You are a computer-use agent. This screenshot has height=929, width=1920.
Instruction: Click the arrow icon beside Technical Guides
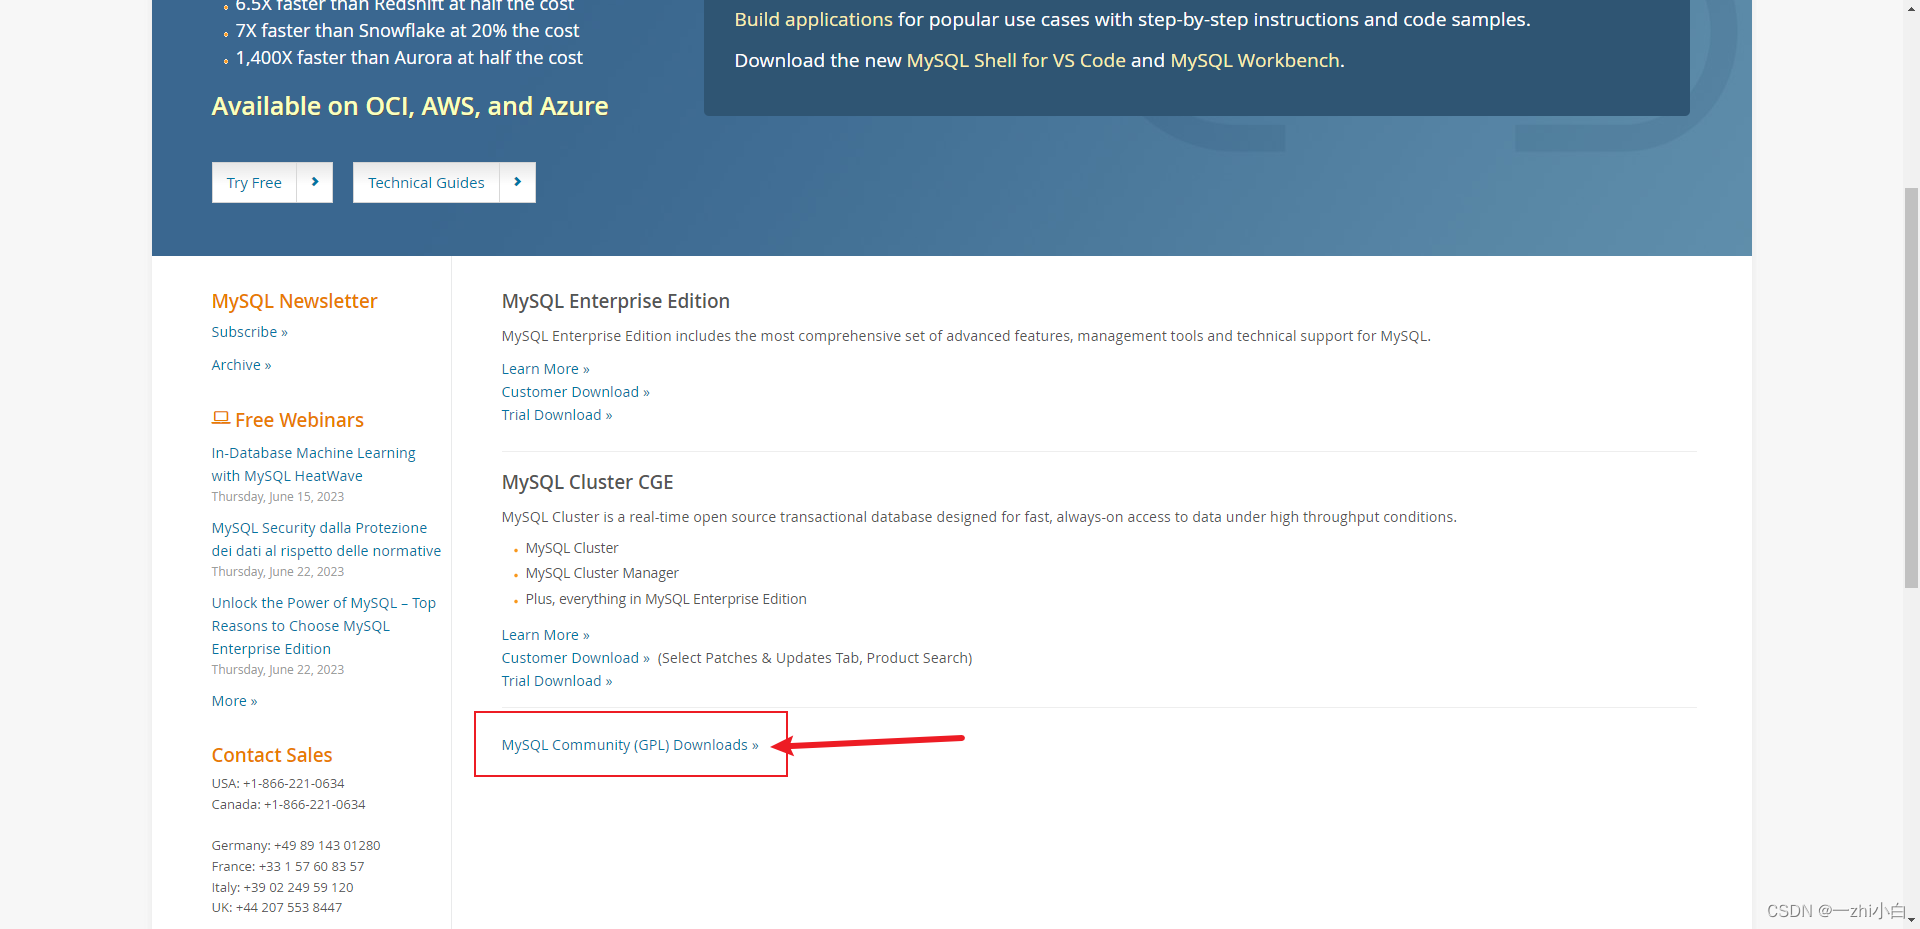pos(518,183)
